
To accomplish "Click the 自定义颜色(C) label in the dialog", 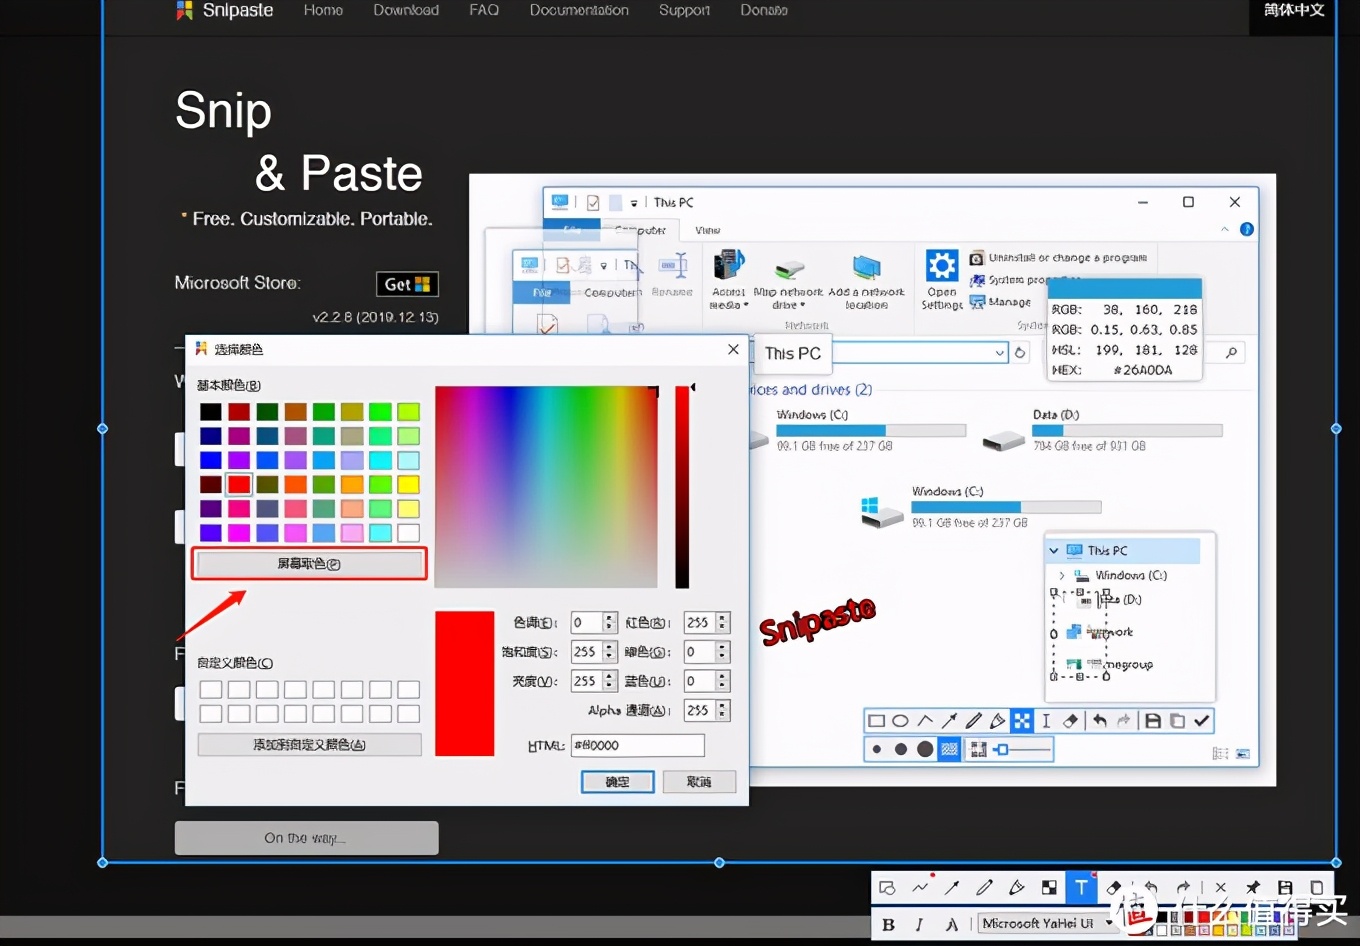I will [x=235, y=663].
